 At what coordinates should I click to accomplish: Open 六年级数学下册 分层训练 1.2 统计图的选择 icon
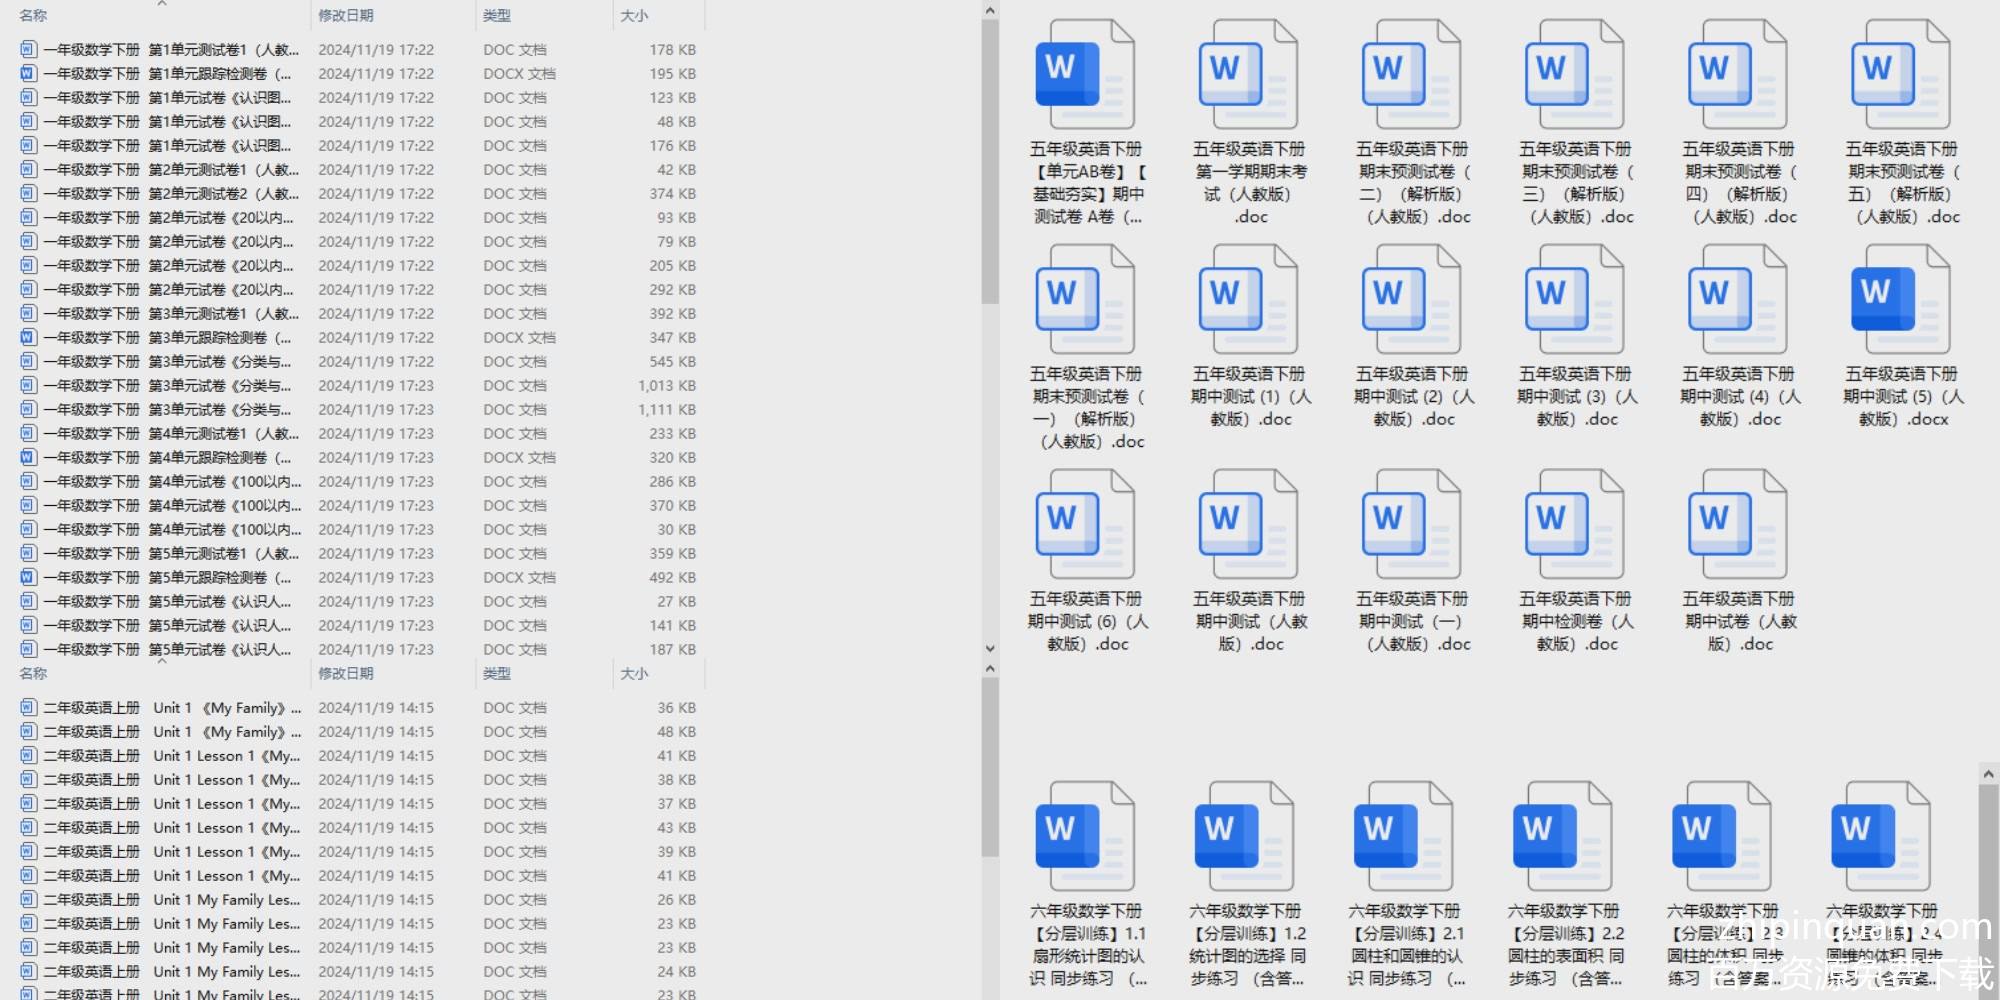coord(1244,836)
